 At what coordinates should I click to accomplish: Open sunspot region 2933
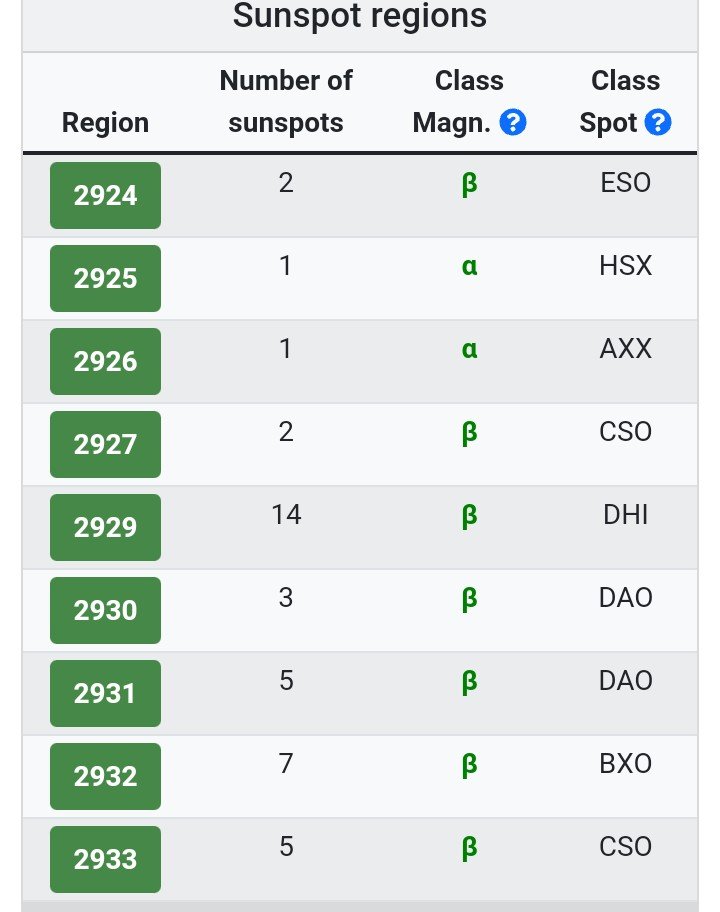tap(105, 860)
